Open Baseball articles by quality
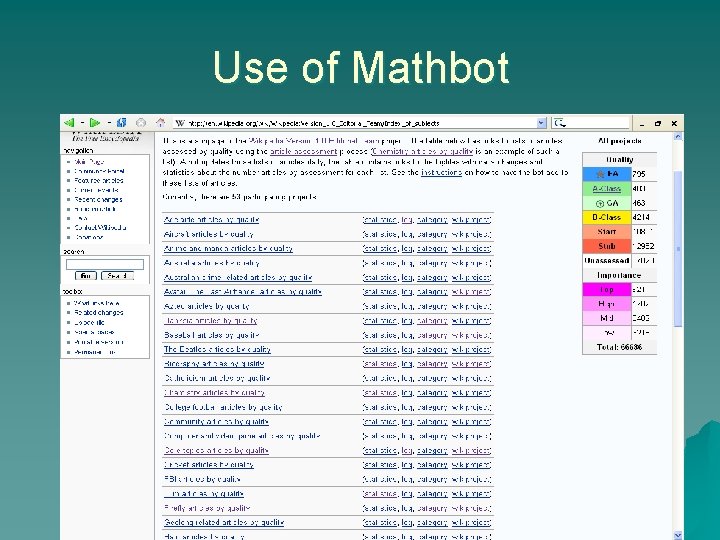The height and width of the screenshot is (540, 720). pos(212,335)
